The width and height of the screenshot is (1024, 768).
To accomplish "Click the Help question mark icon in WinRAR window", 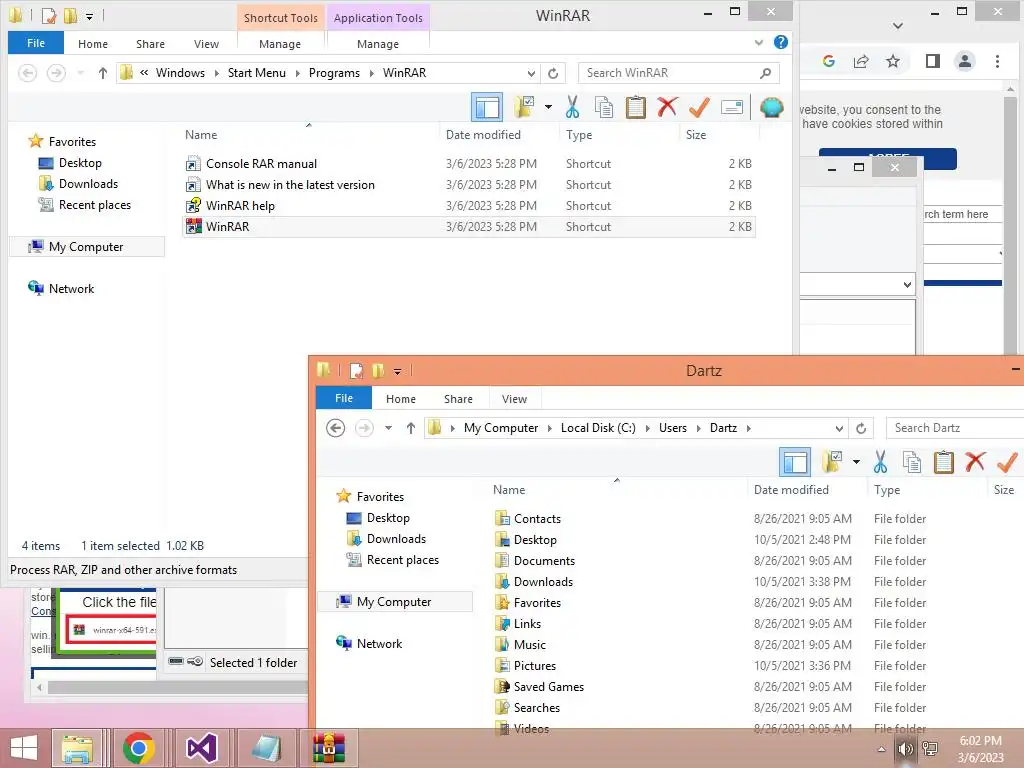I will (780, 42).
